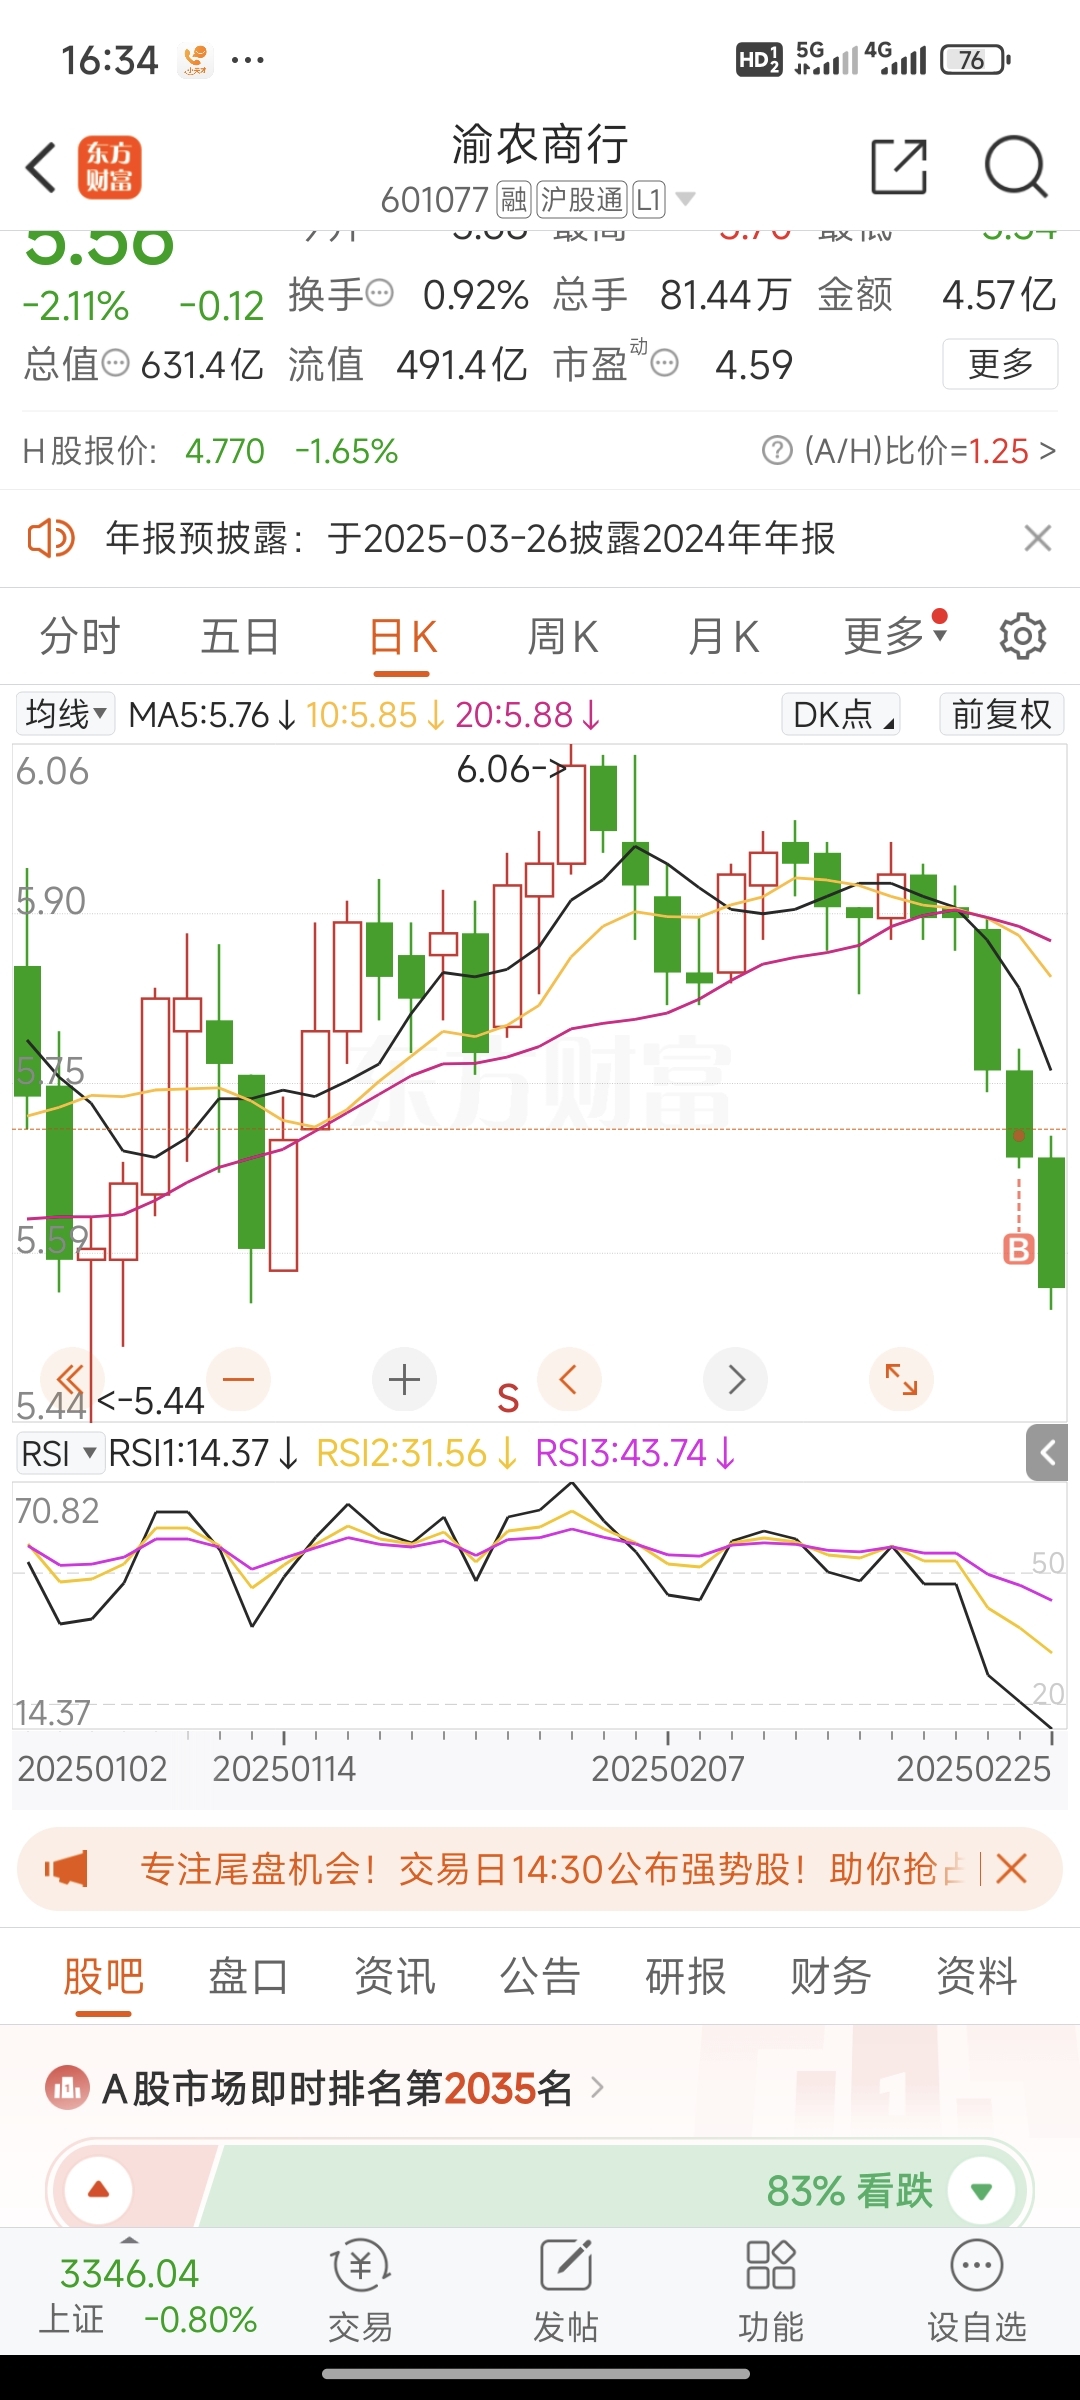
Task: Open the 均线 indicator dropdown
Action: pyautogui.click(x=66, y=714)
